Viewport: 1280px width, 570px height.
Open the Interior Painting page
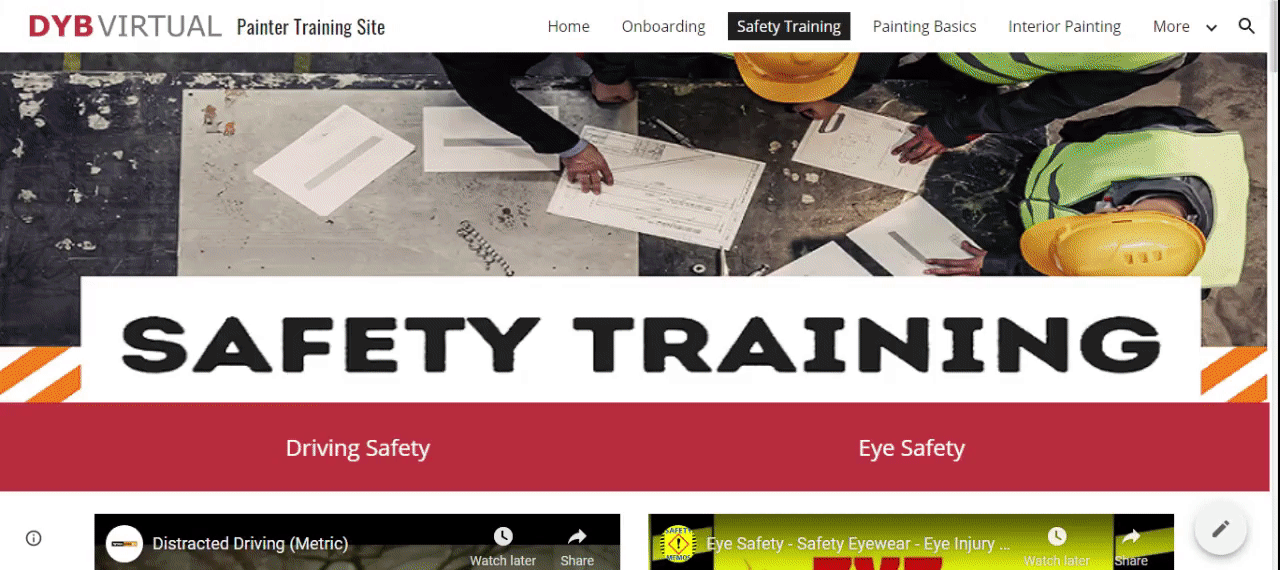tap(1064, 27)
